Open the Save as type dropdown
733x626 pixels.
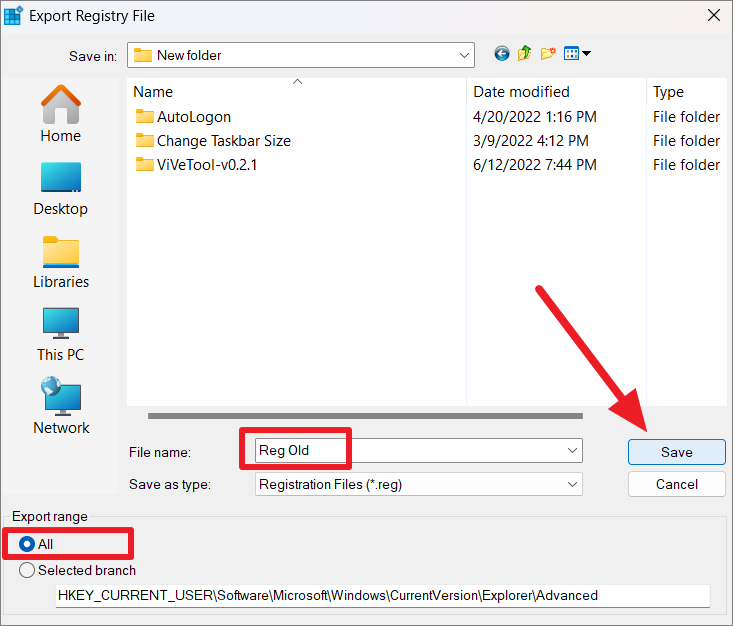coord(419,484)
